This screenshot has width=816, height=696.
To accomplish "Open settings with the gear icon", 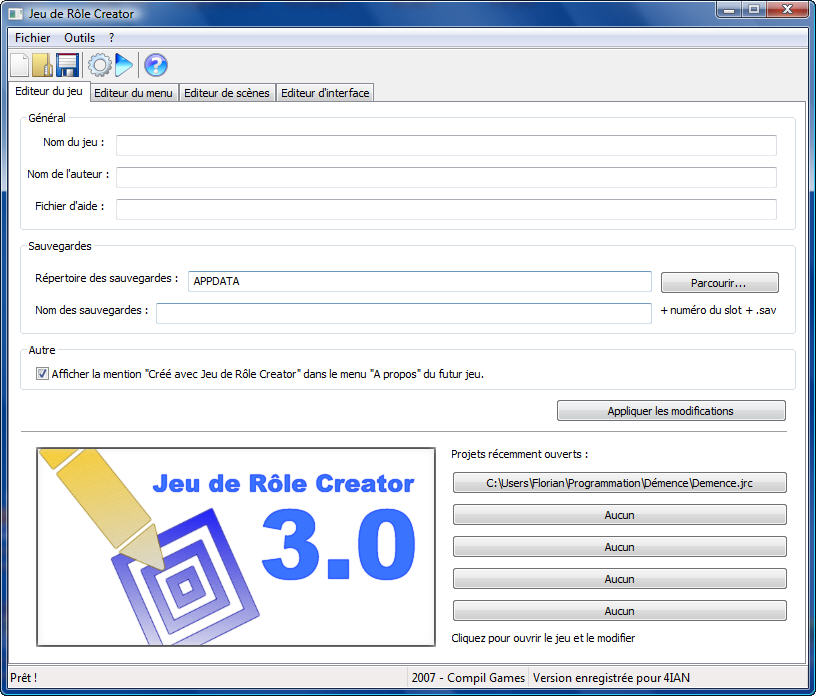I will coord(99,65).
